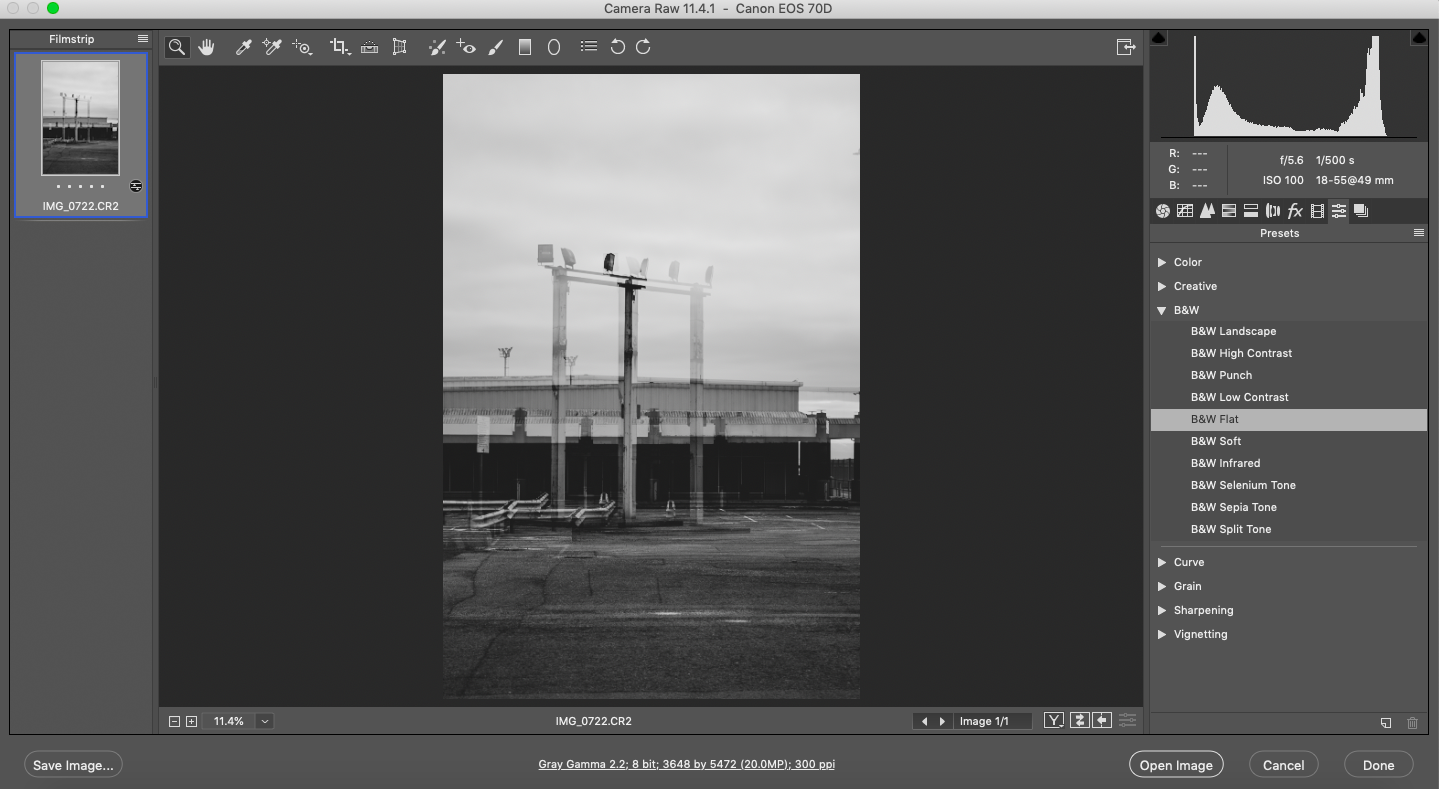Open workflow options link Gray Gamma 2.2
1439x789 pixels.
point(686,764)
